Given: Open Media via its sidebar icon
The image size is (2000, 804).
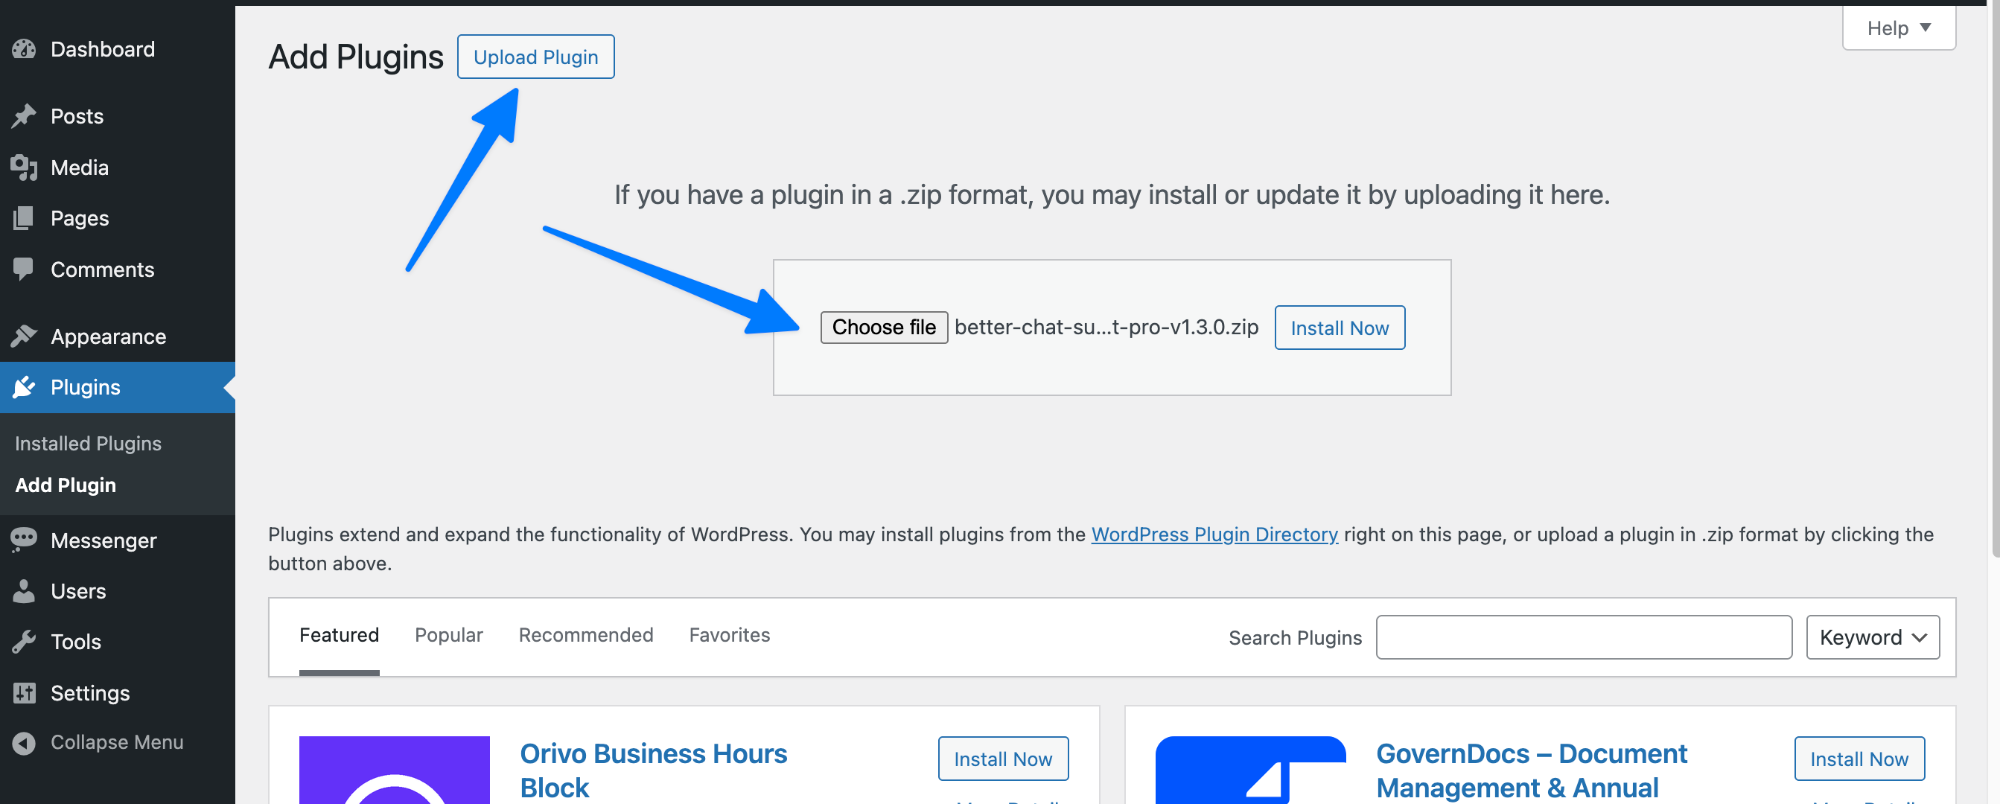Looking at the screenshot, I should 24,168.
